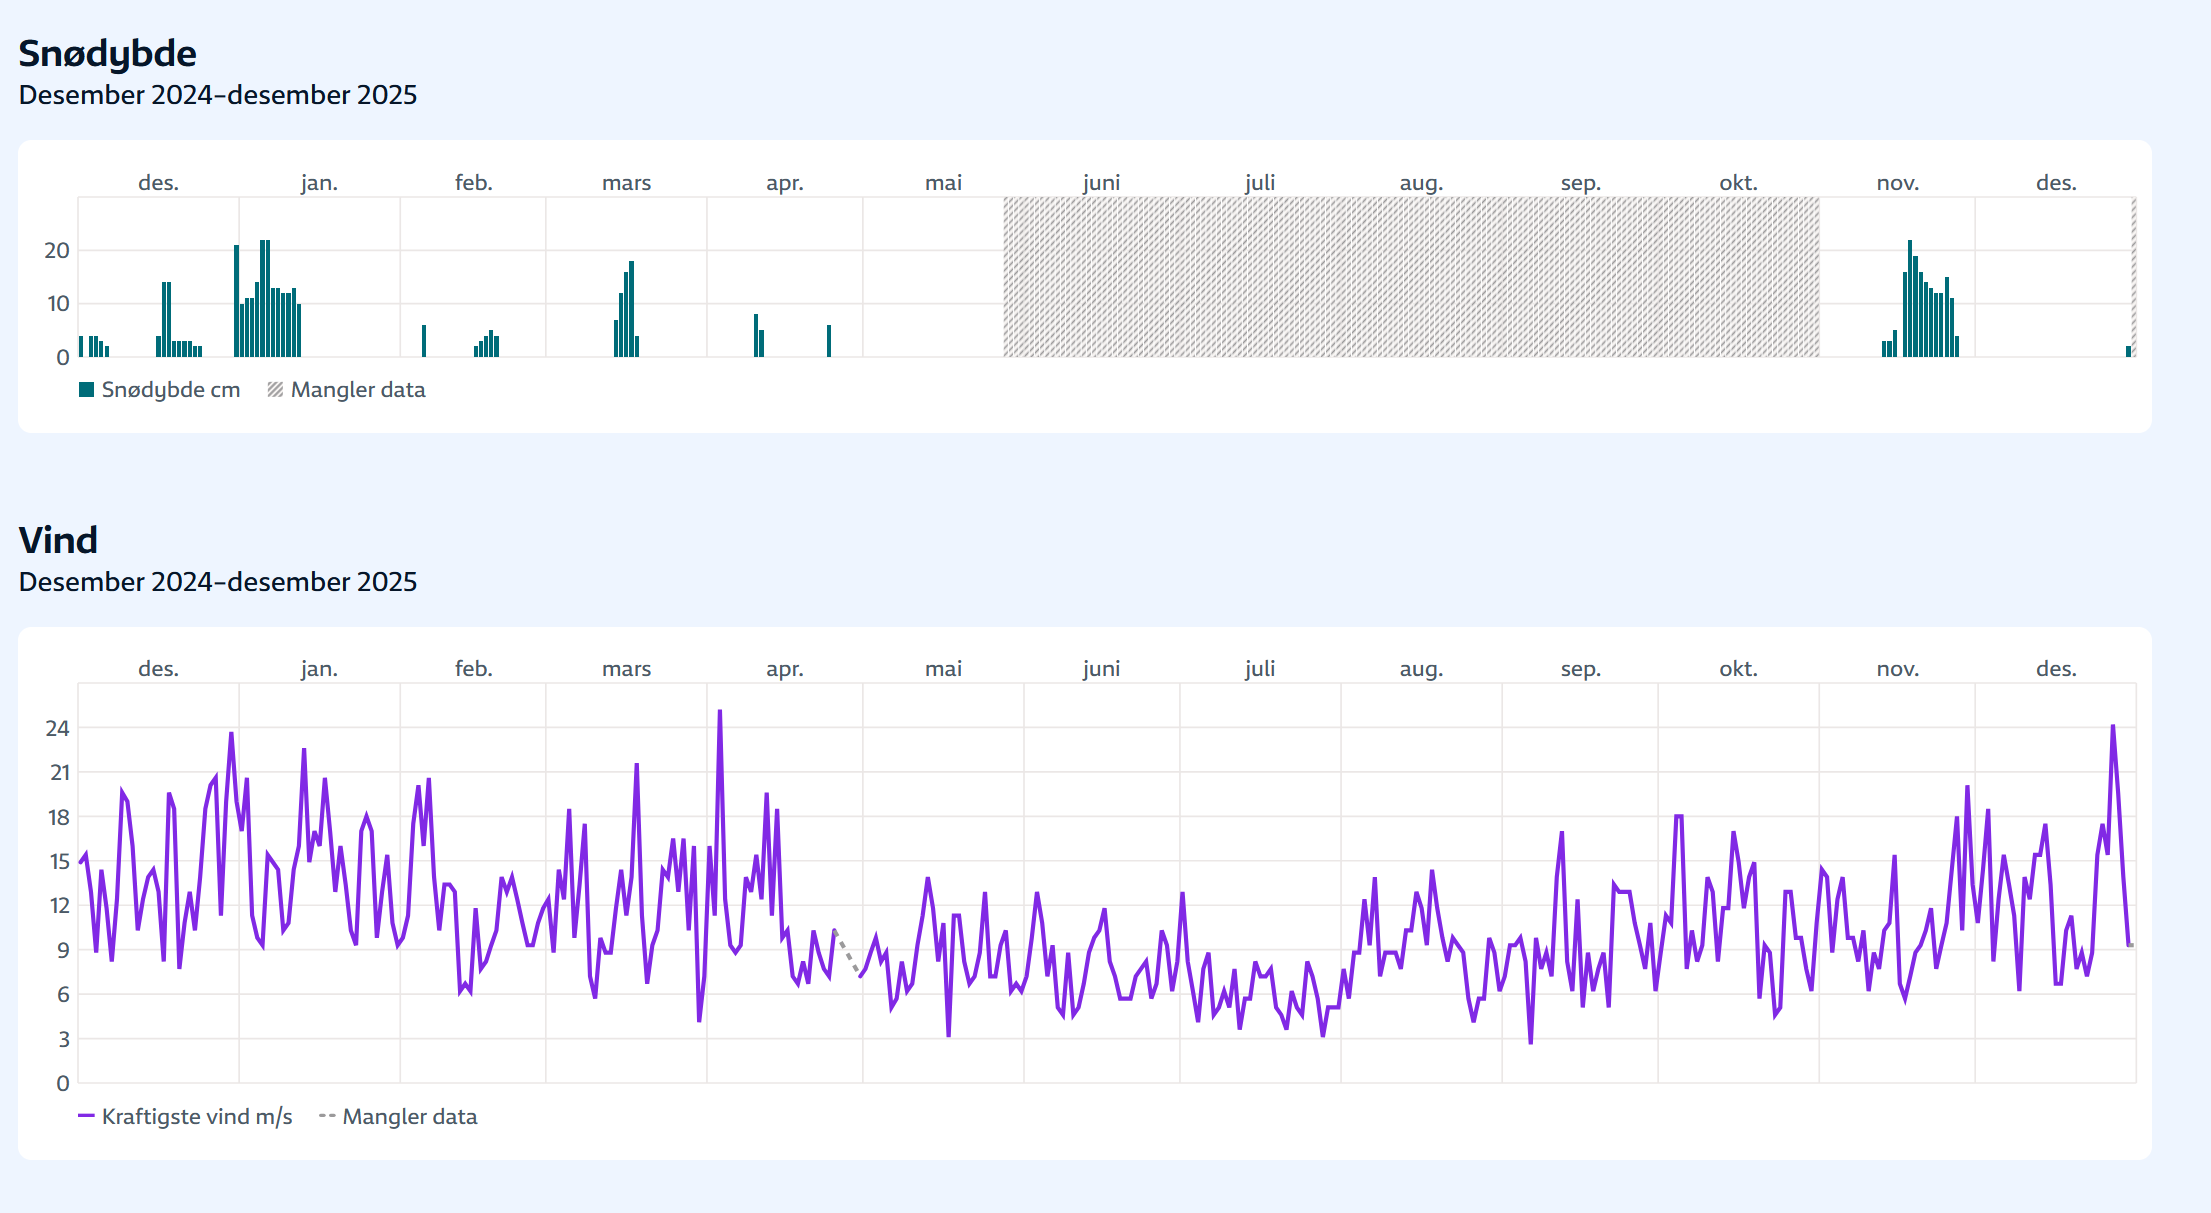Click the 'nov.' label above wind chart
Image resolution: width=2211 pixels, height=1213 pixels.
point(1897,669)
